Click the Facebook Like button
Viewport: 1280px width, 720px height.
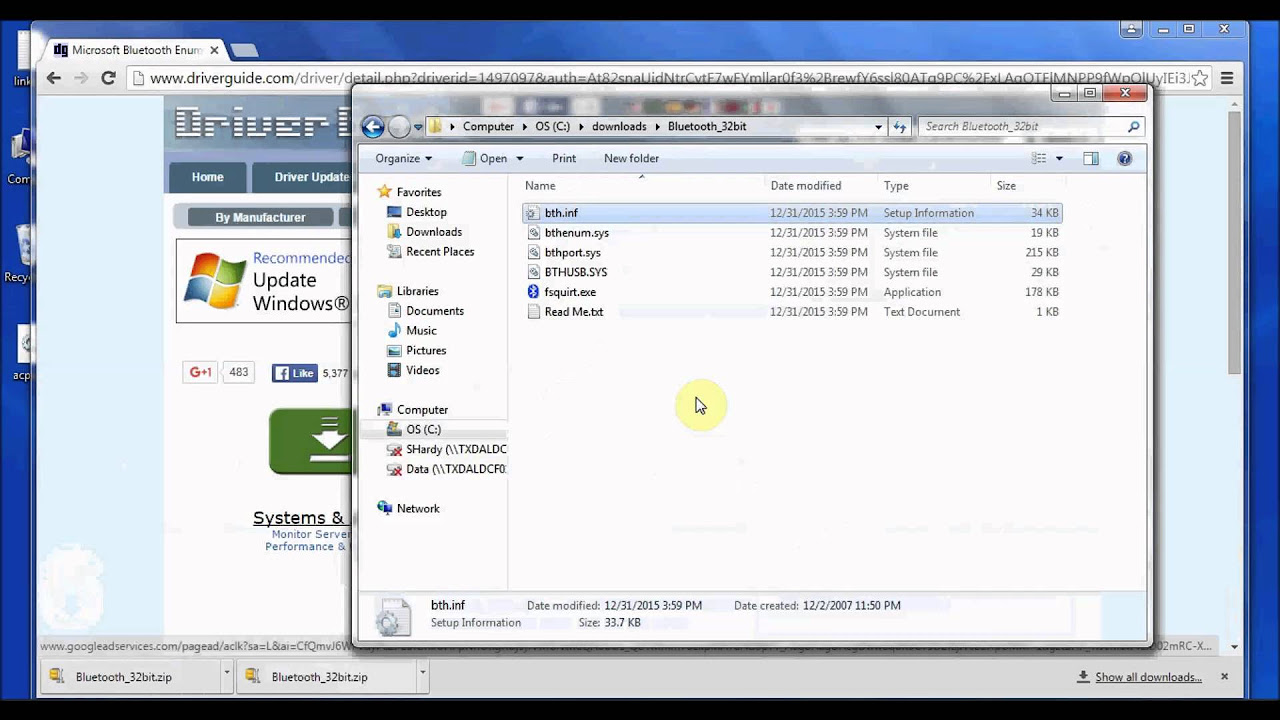(295, 373)
